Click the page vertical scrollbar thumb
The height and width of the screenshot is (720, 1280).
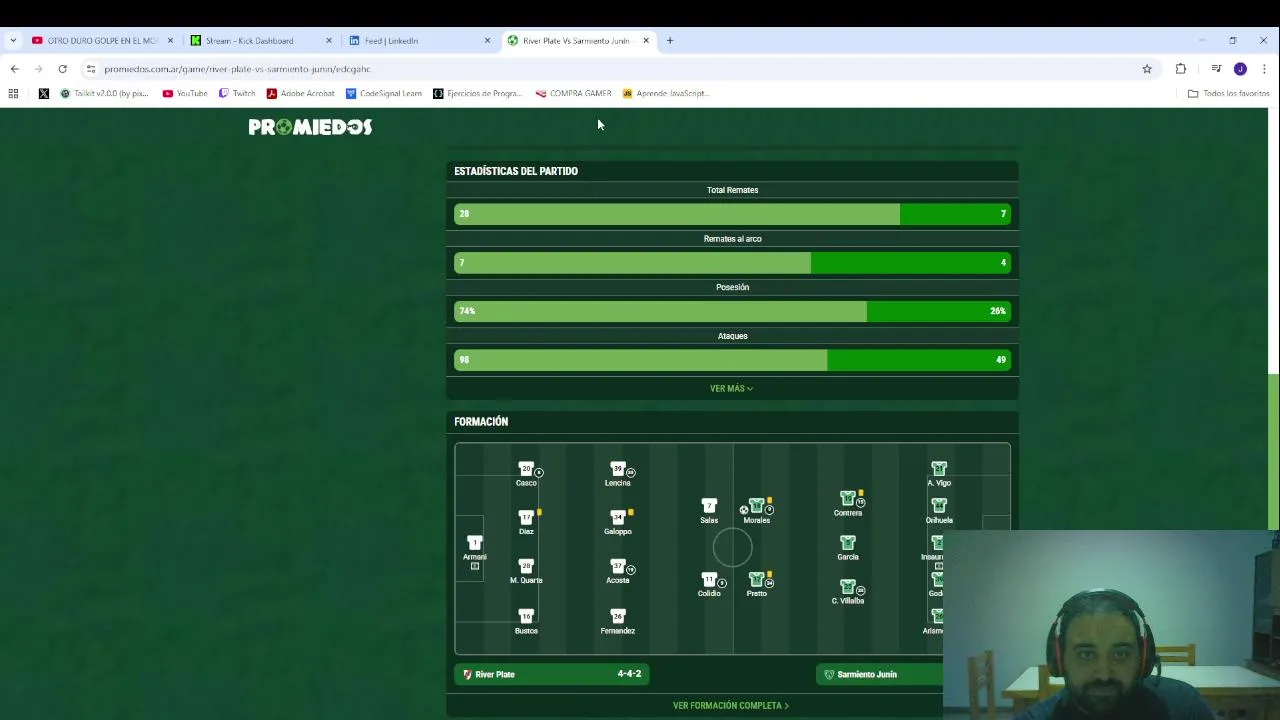click(x=1273, y=452)
